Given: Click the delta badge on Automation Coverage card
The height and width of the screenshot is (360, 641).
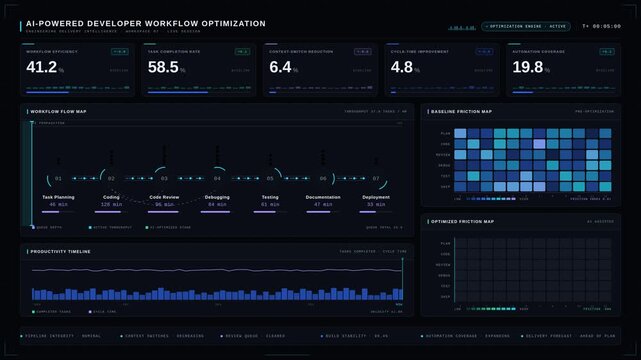Looking at the screenshot, I should pyautogui.click(x=607, y=51).
